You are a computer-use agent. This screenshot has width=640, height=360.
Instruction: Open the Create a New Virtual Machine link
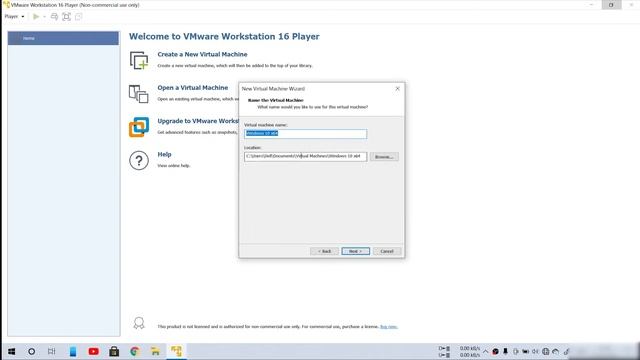202,54
